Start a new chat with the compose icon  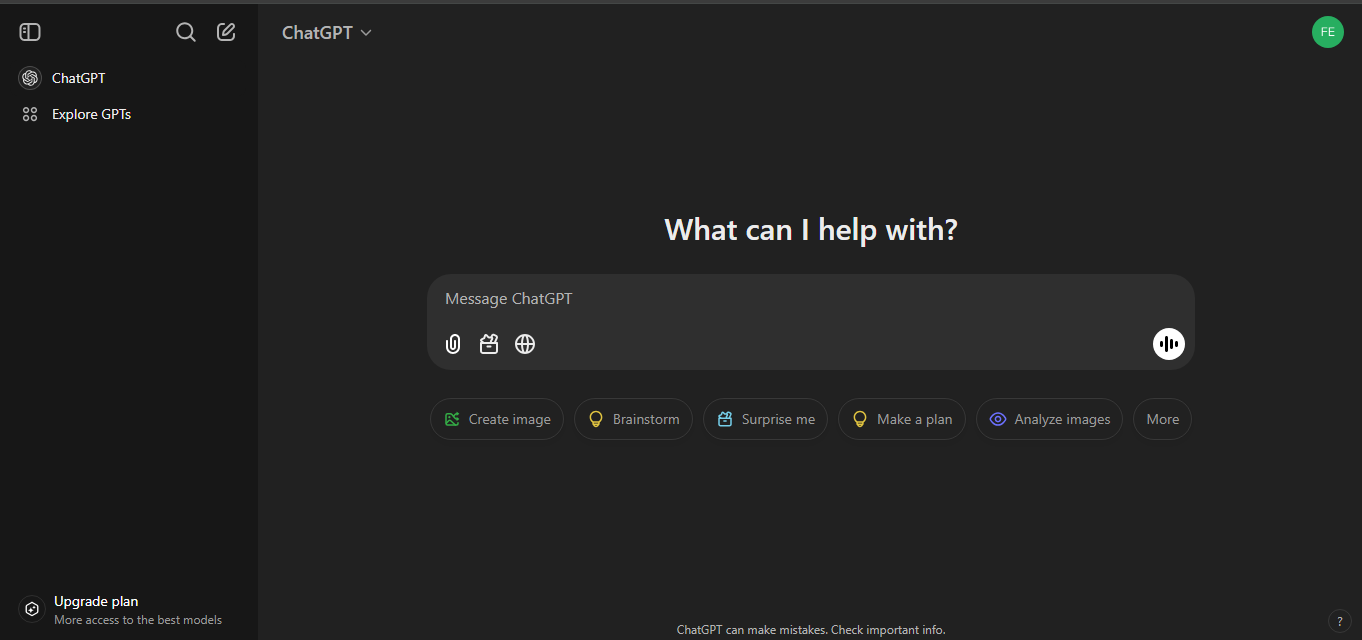[x=227, y=32]
